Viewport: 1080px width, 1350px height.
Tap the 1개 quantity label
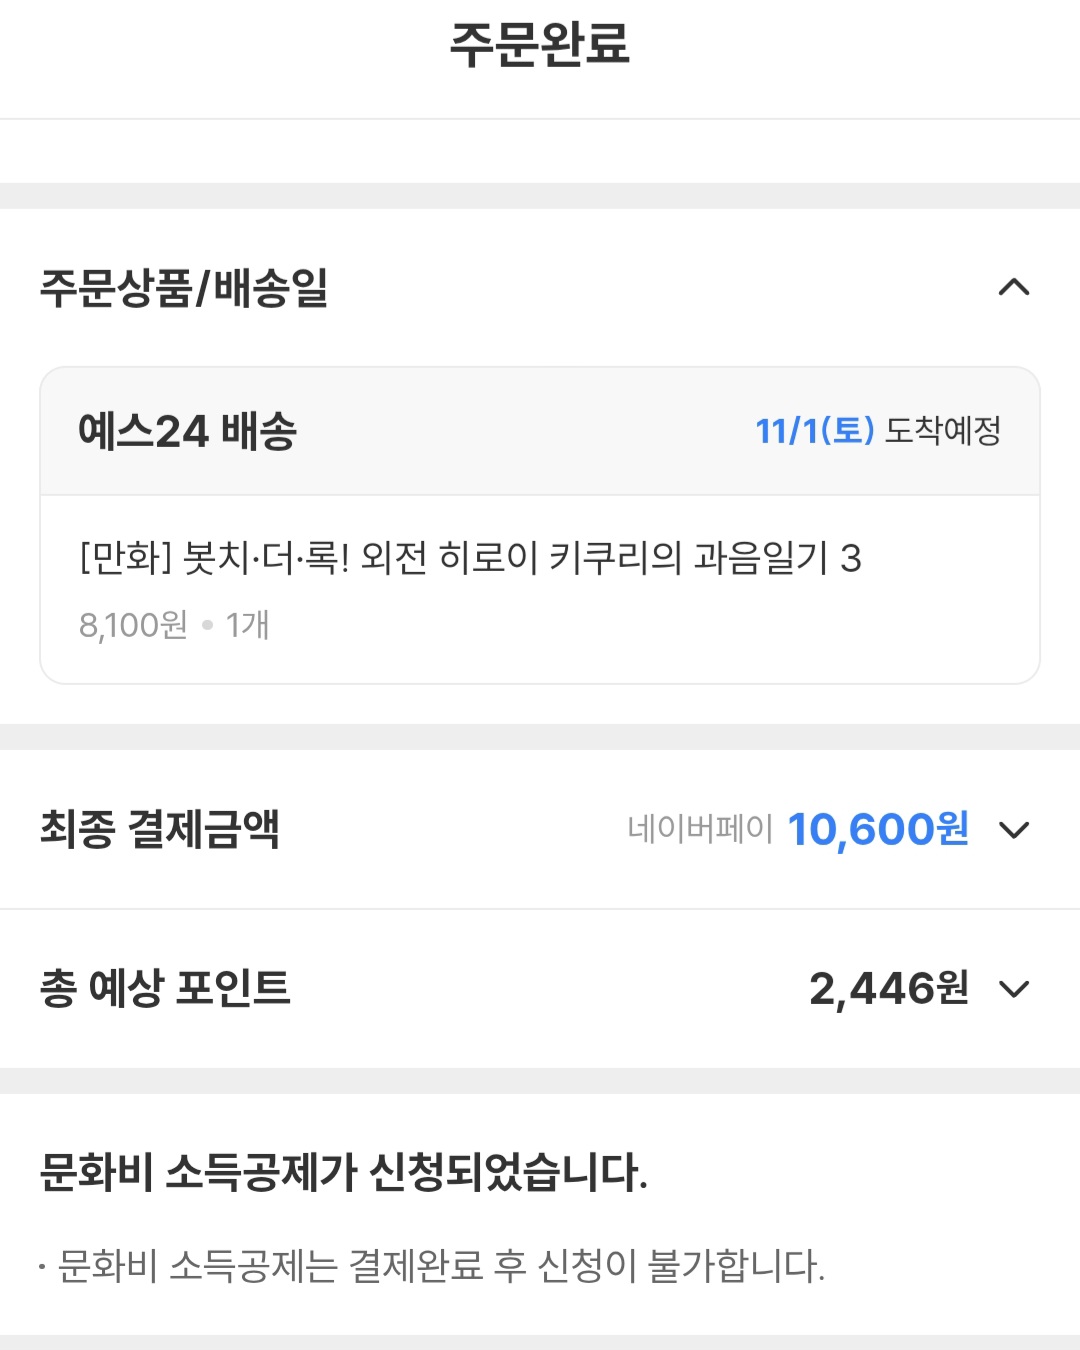click(x=247, y=625)
